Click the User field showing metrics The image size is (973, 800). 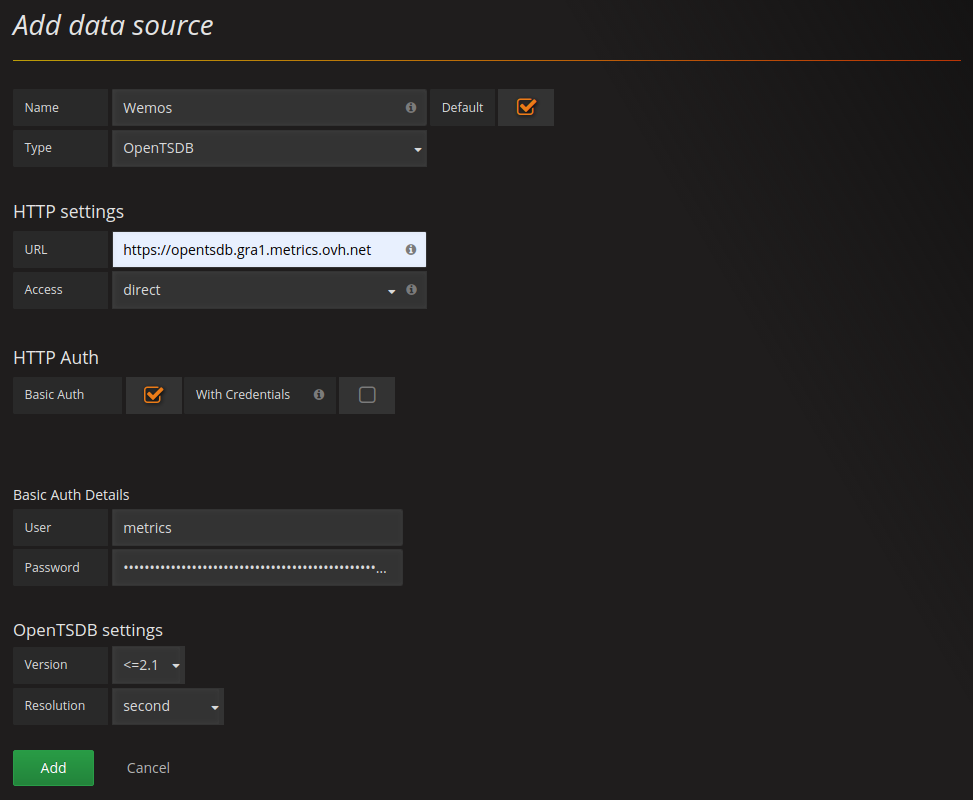[257, 527]
